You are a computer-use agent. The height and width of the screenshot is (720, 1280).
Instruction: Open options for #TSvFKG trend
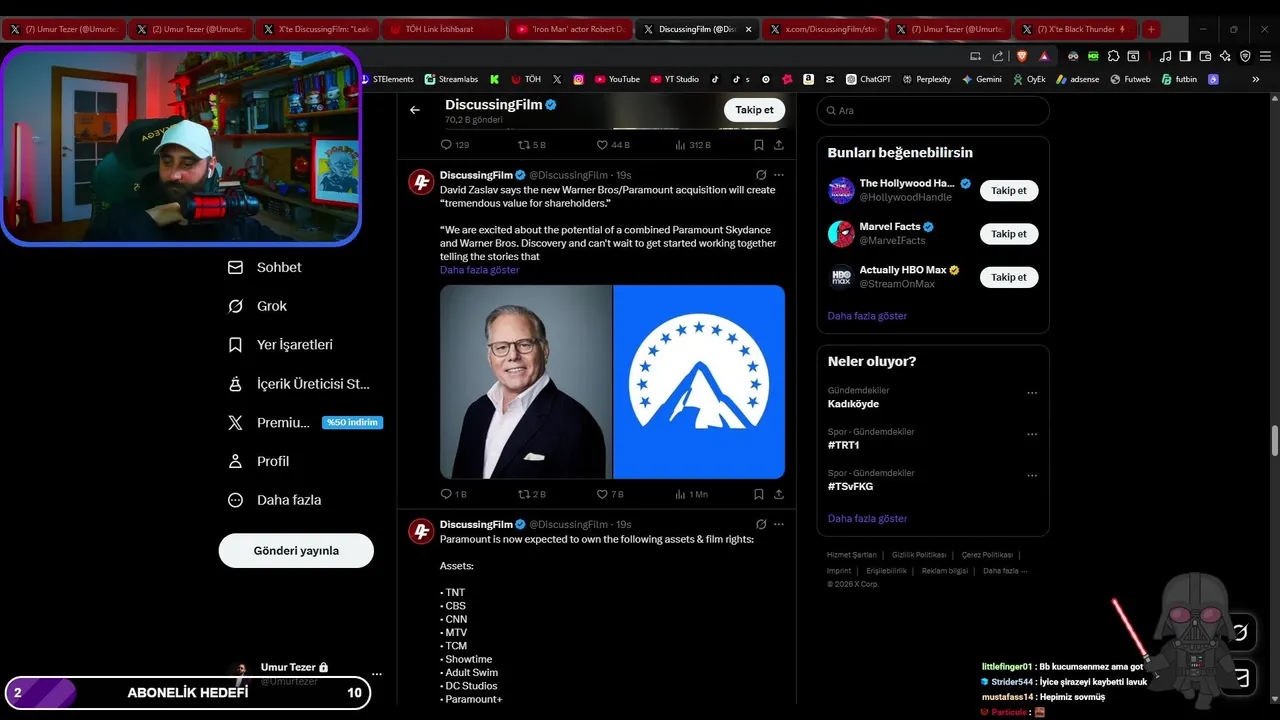point(1032,475)
